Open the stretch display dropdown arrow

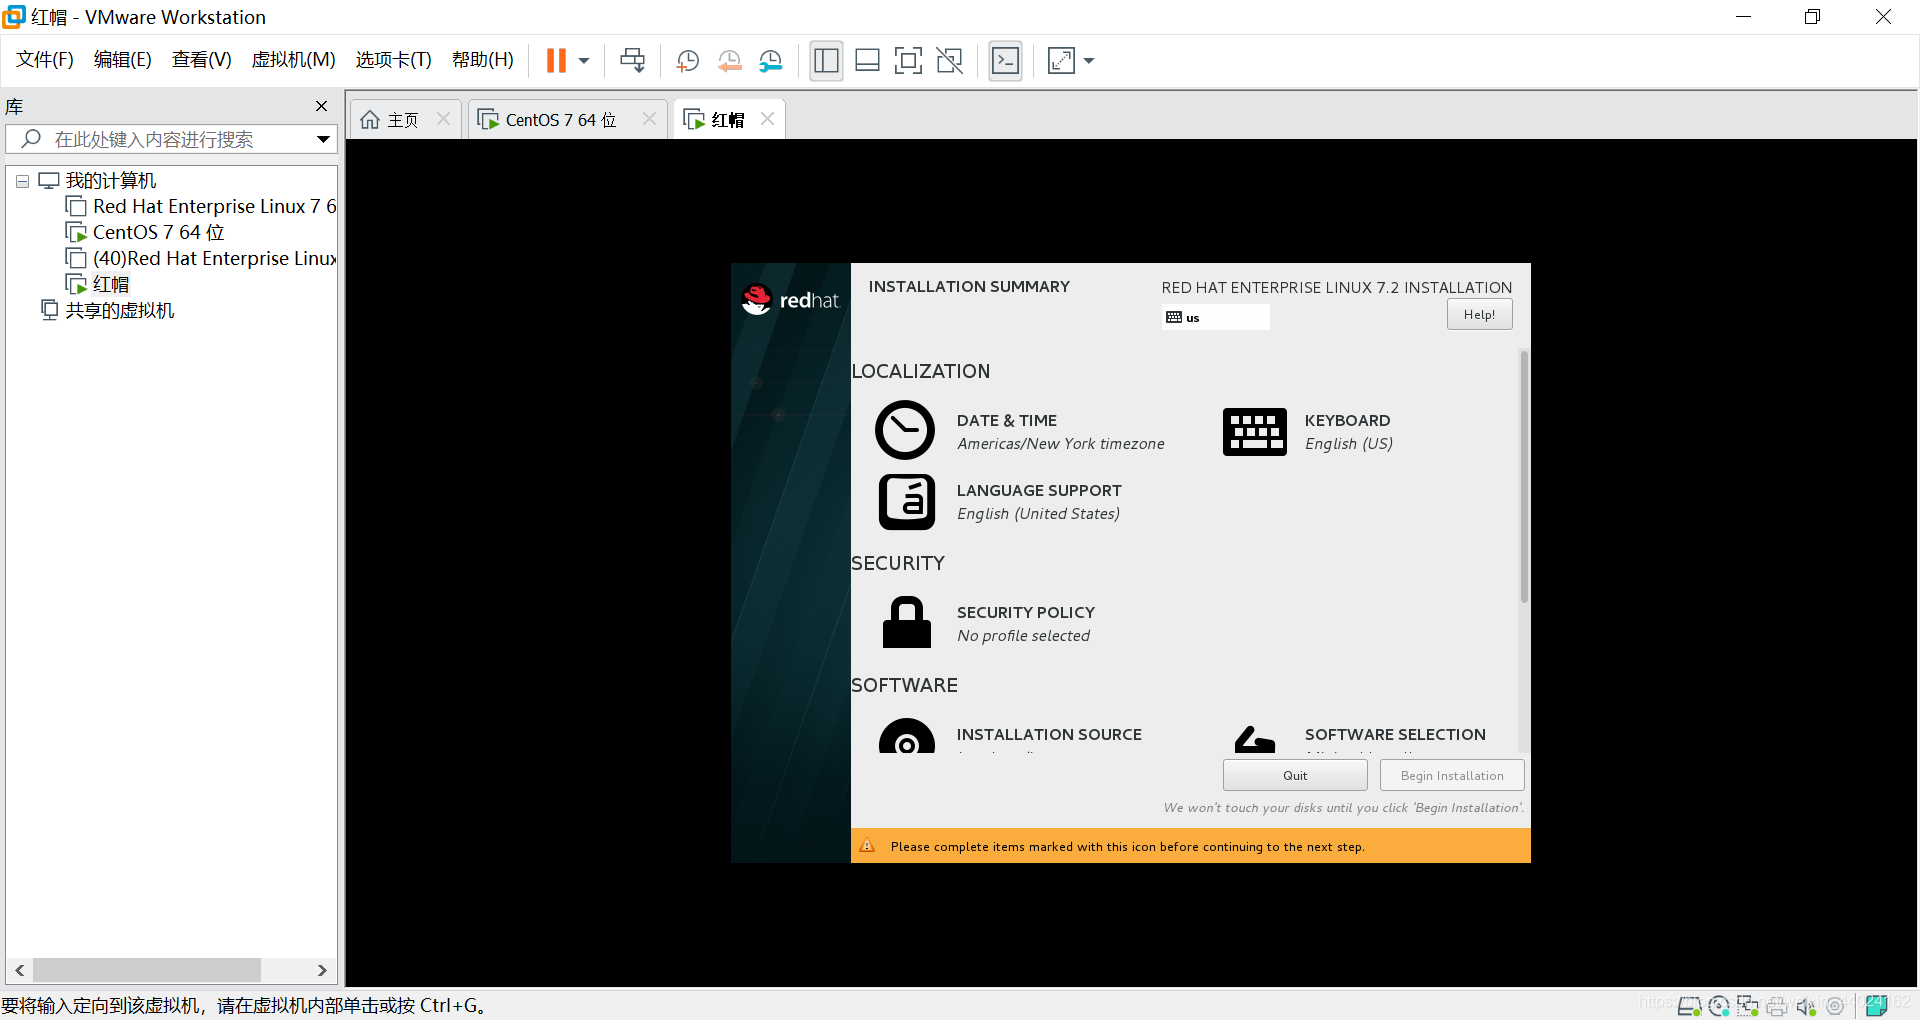pos(1089,61)
